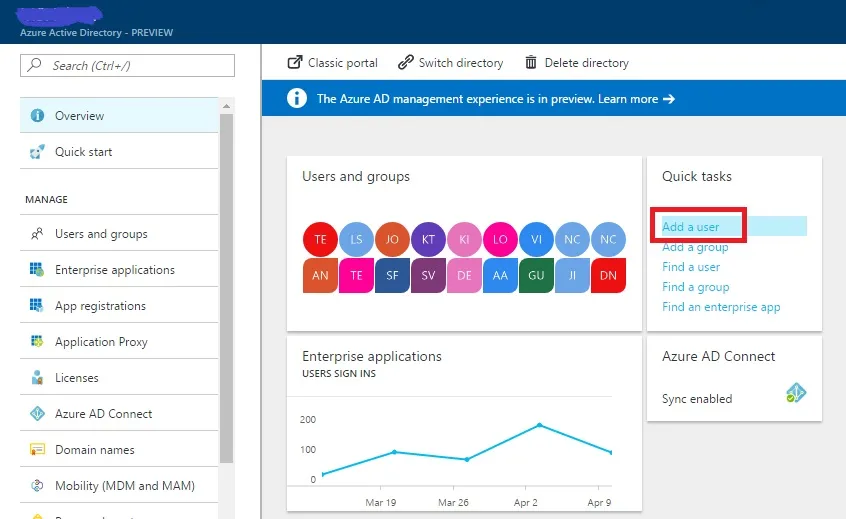Open Mobility (MDM and MAM) menu item
The width and height of the screenshot is (846, 519).
124,486
